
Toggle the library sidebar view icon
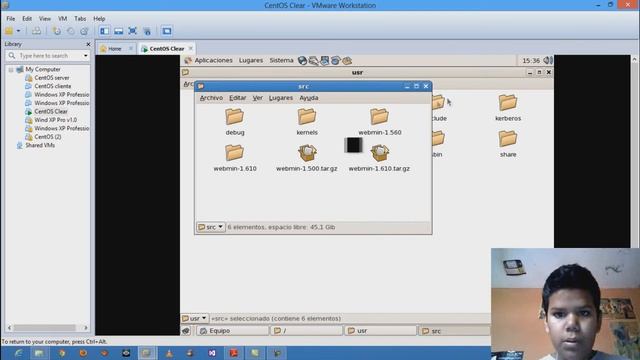[x=104, y=31]
